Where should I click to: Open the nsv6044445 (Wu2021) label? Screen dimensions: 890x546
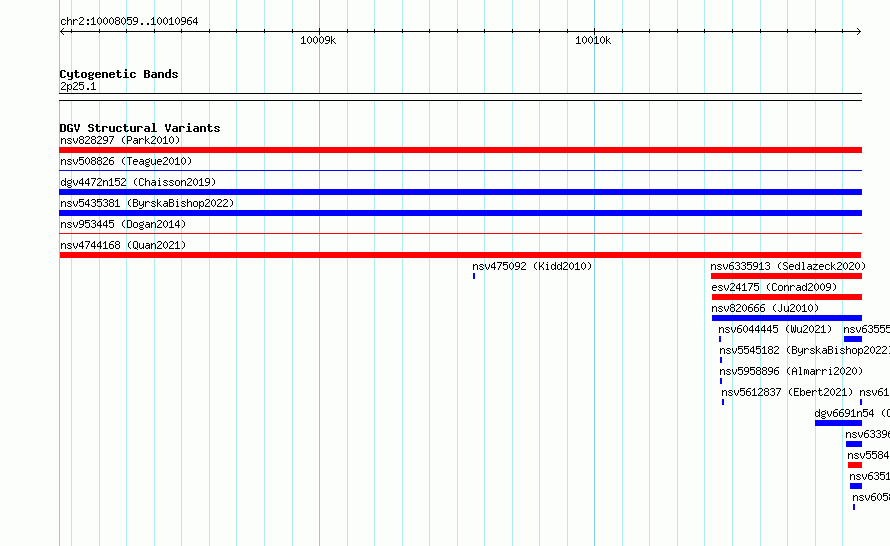tap(775, 329)
